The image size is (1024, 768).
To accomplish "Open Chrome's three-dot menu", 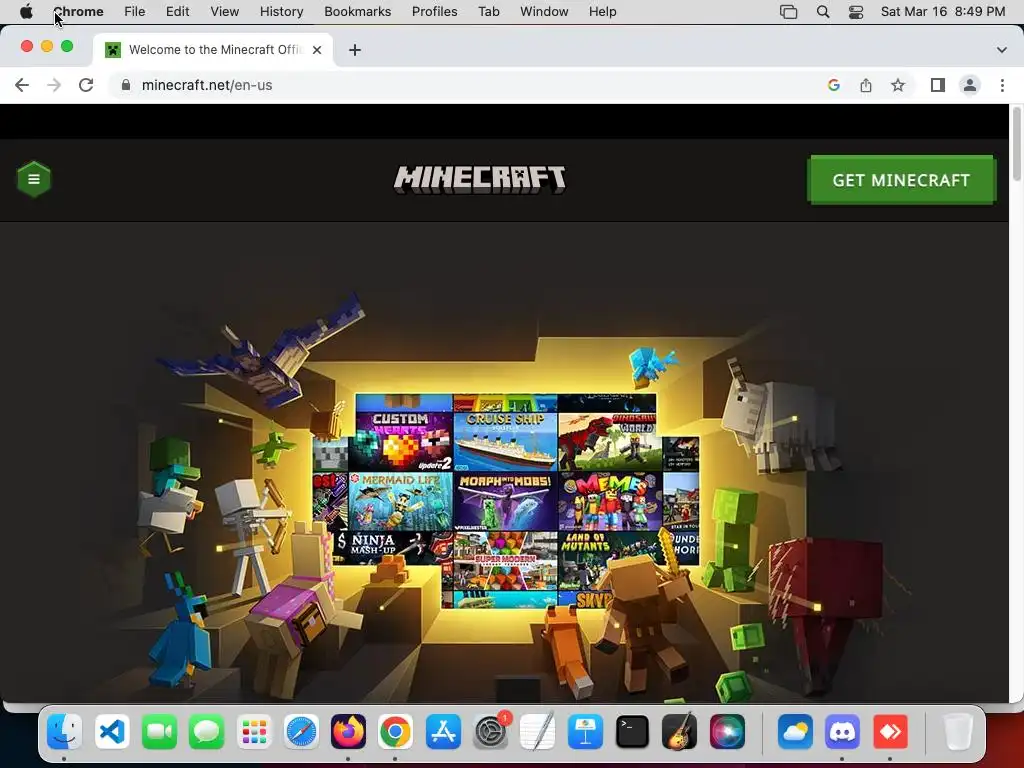I will click(x=1002, y=85).
